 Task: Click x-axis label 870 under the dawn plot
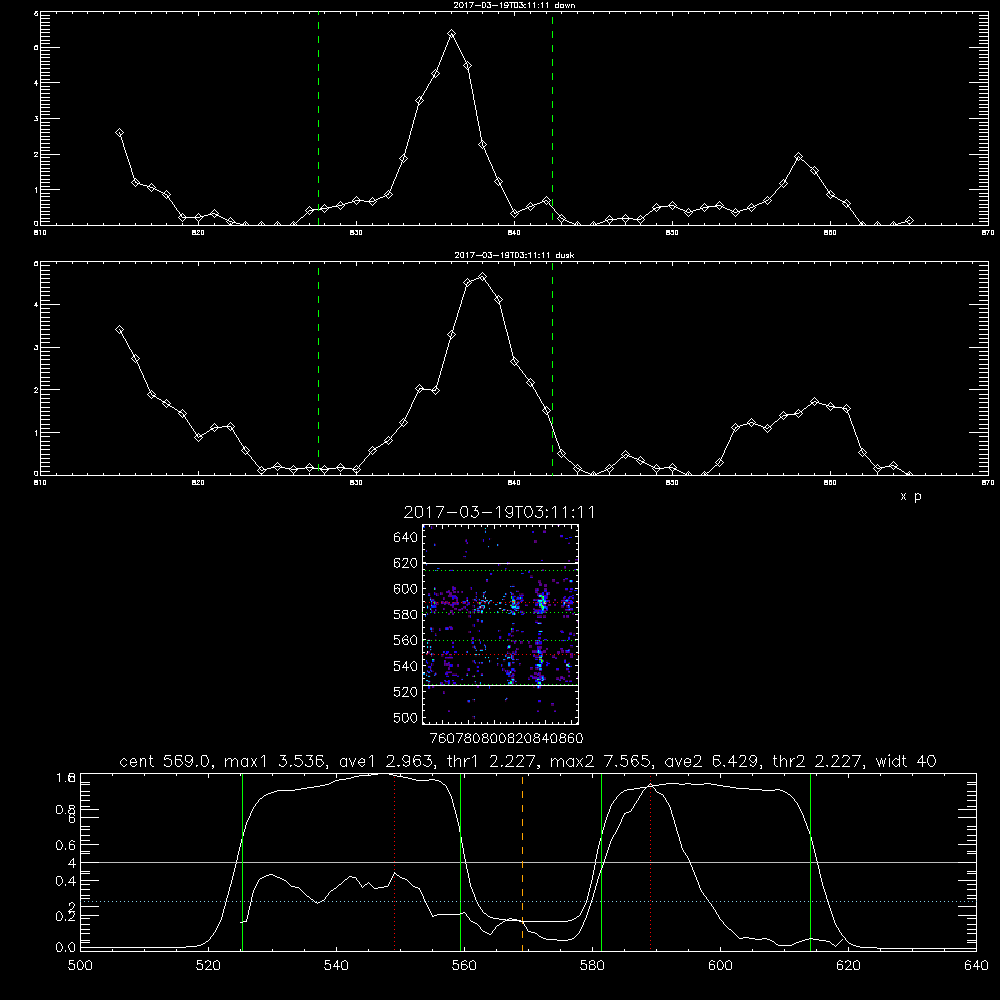988,233
